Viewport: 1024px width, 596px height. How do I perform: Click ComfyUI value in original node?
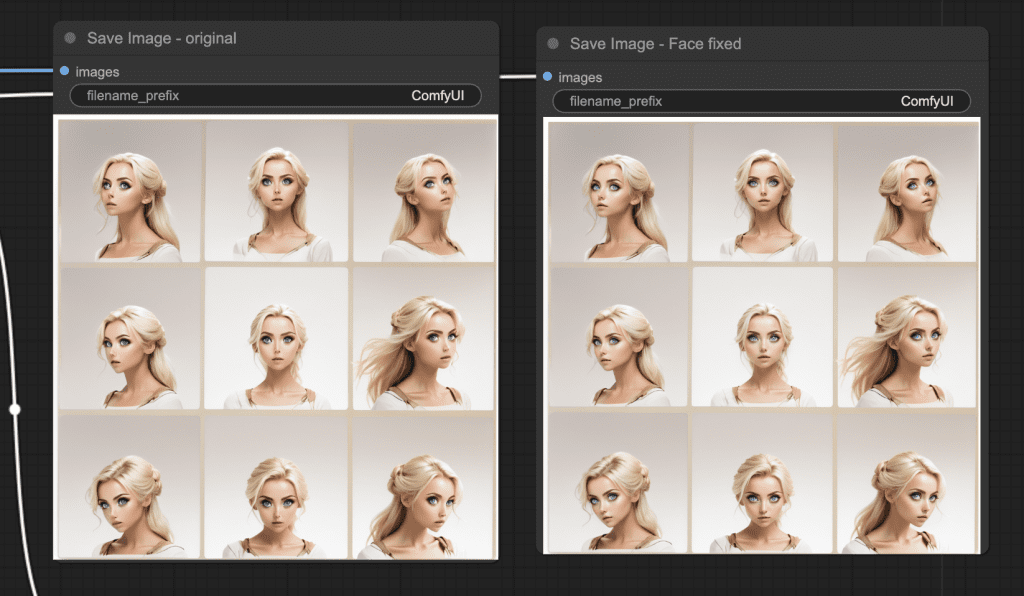[438, 95]
